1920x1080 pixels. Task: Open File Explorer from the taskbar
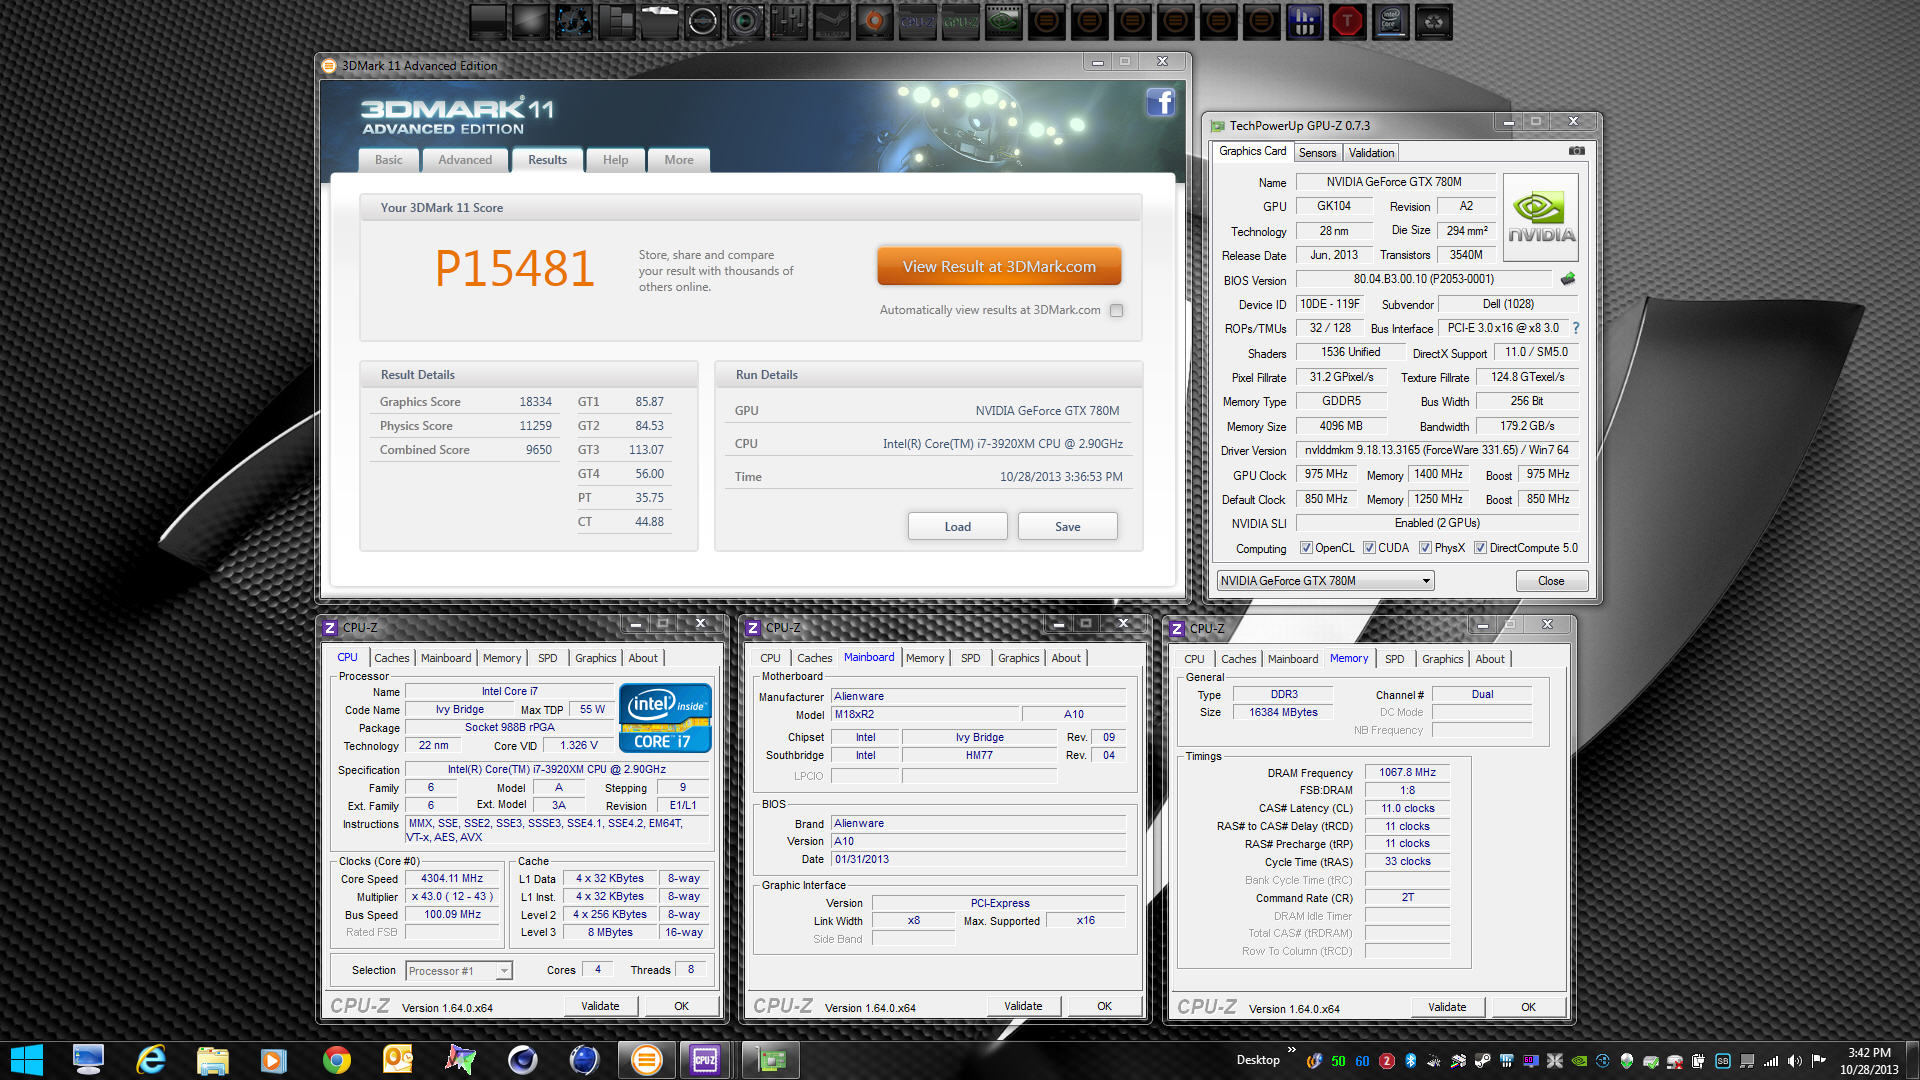point(212,1060)
